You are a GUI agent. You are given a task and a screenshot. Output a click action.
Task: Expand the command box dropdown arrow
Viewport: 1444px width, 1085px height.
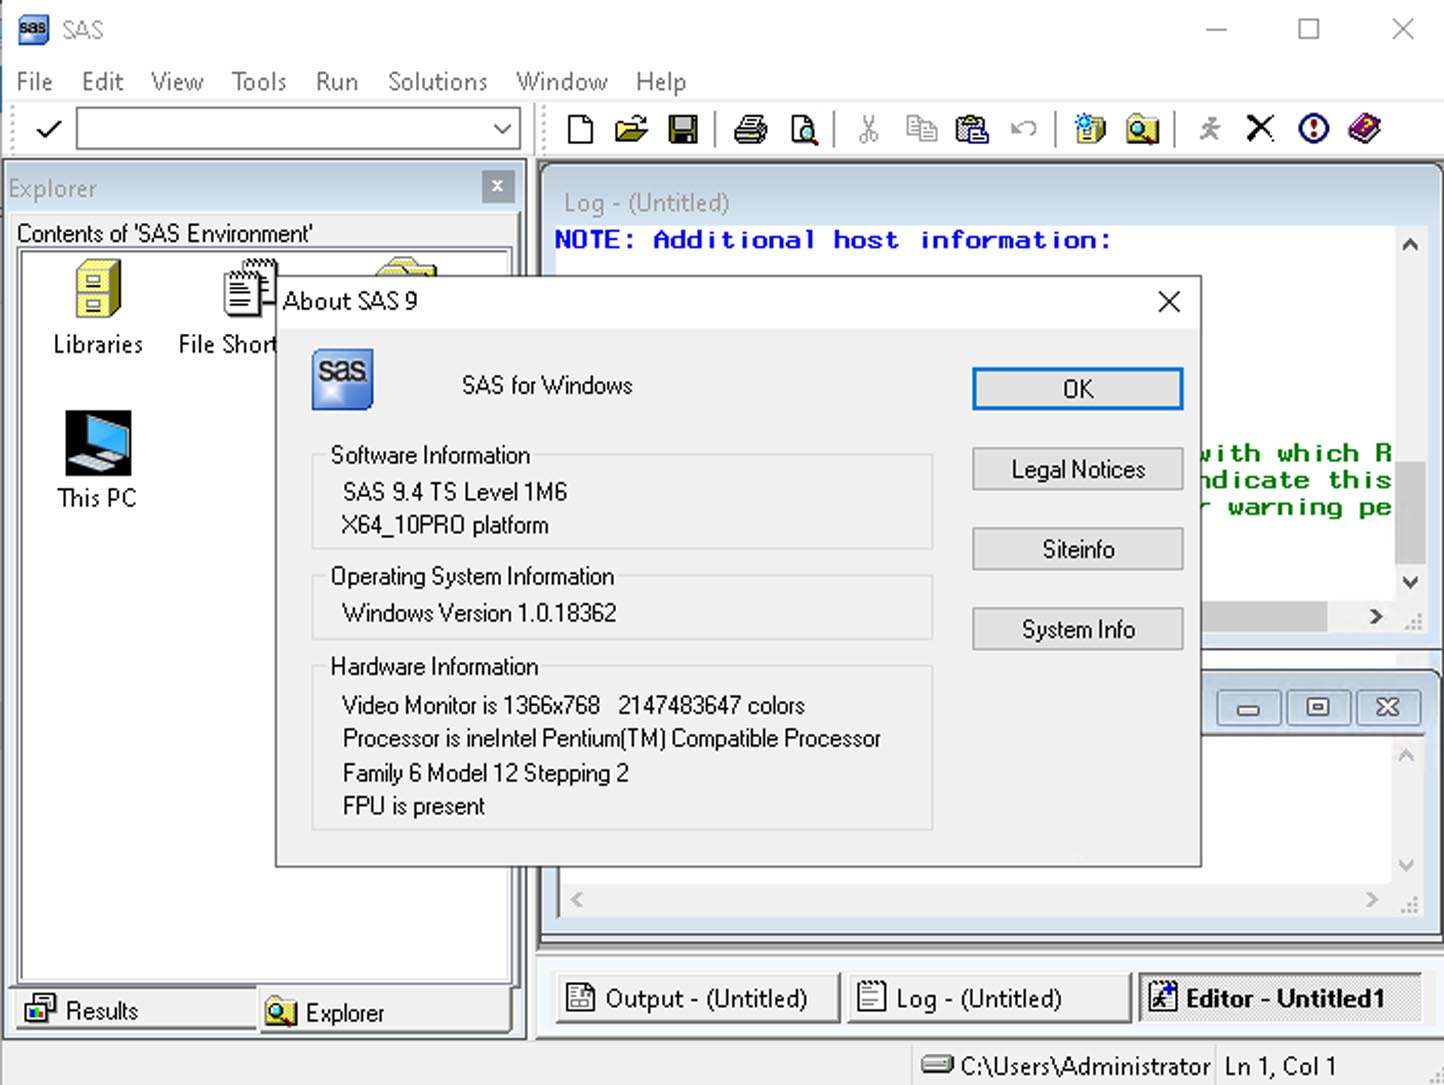502,129
